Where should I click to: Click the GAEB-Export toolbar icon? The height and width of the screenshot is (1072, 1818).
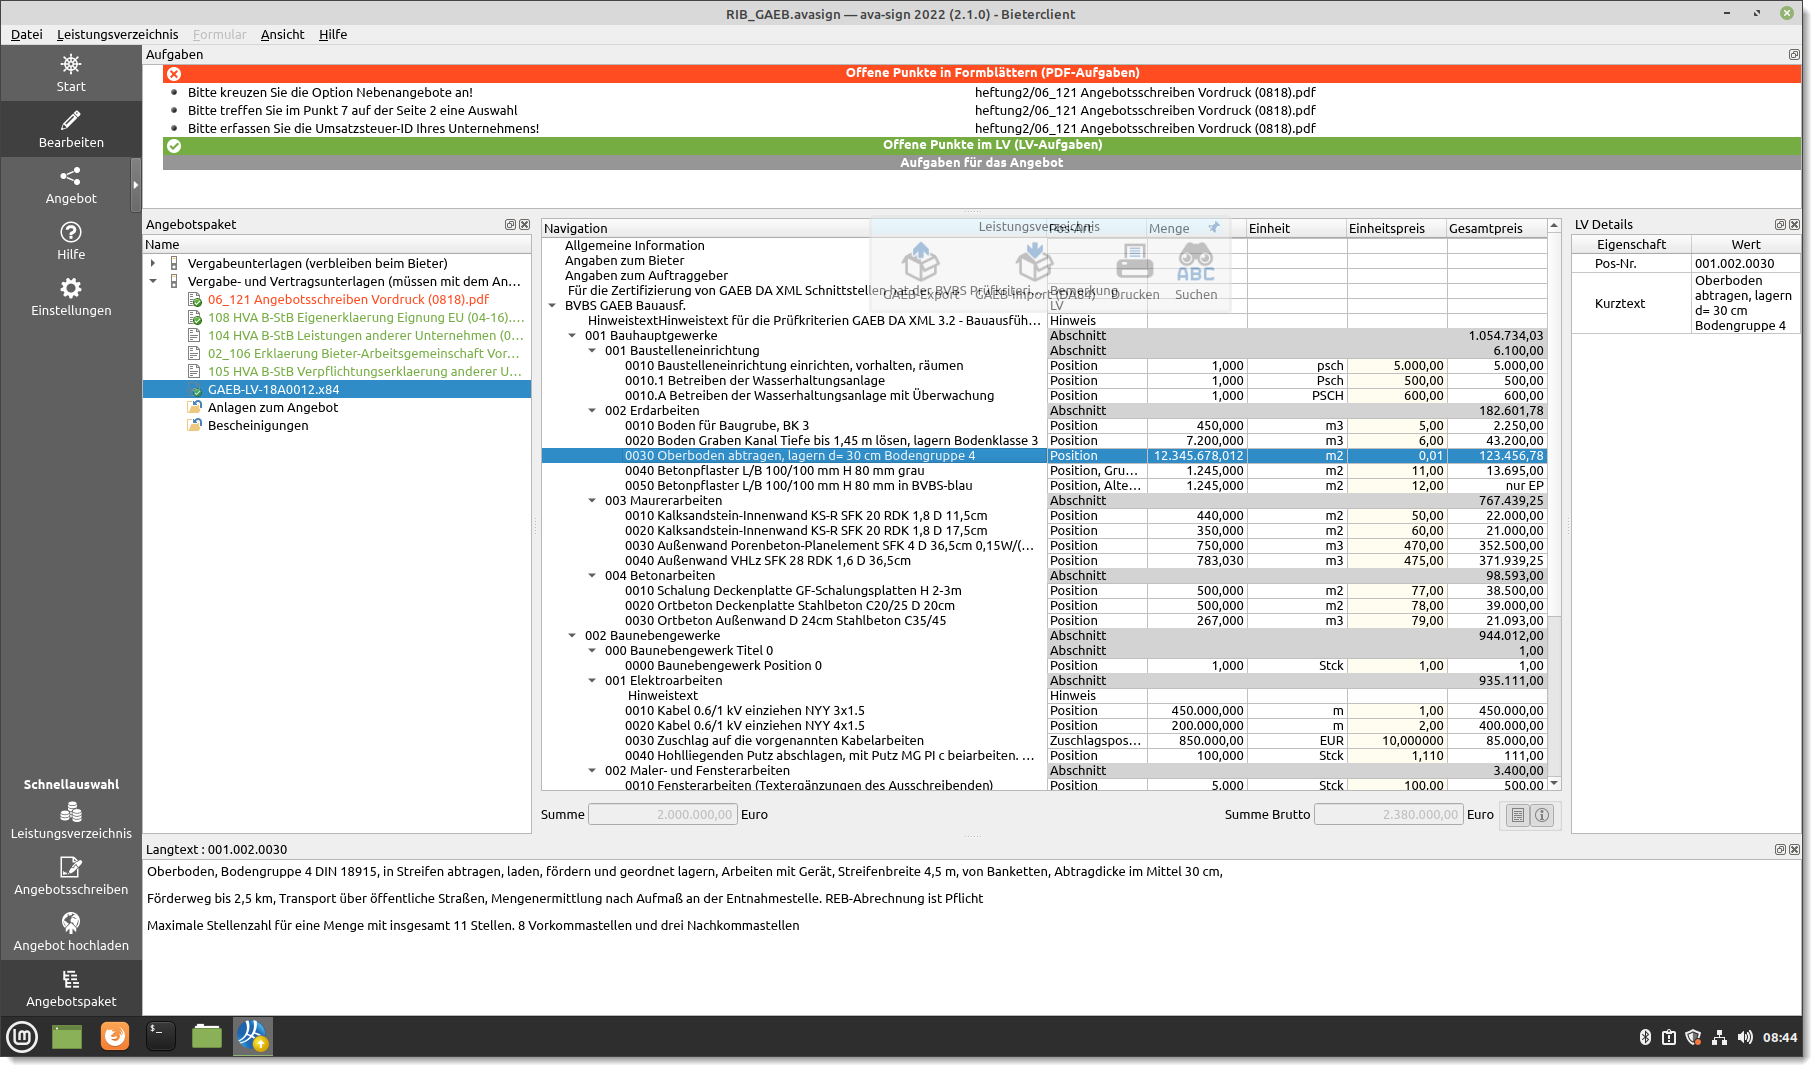(920, 264)
